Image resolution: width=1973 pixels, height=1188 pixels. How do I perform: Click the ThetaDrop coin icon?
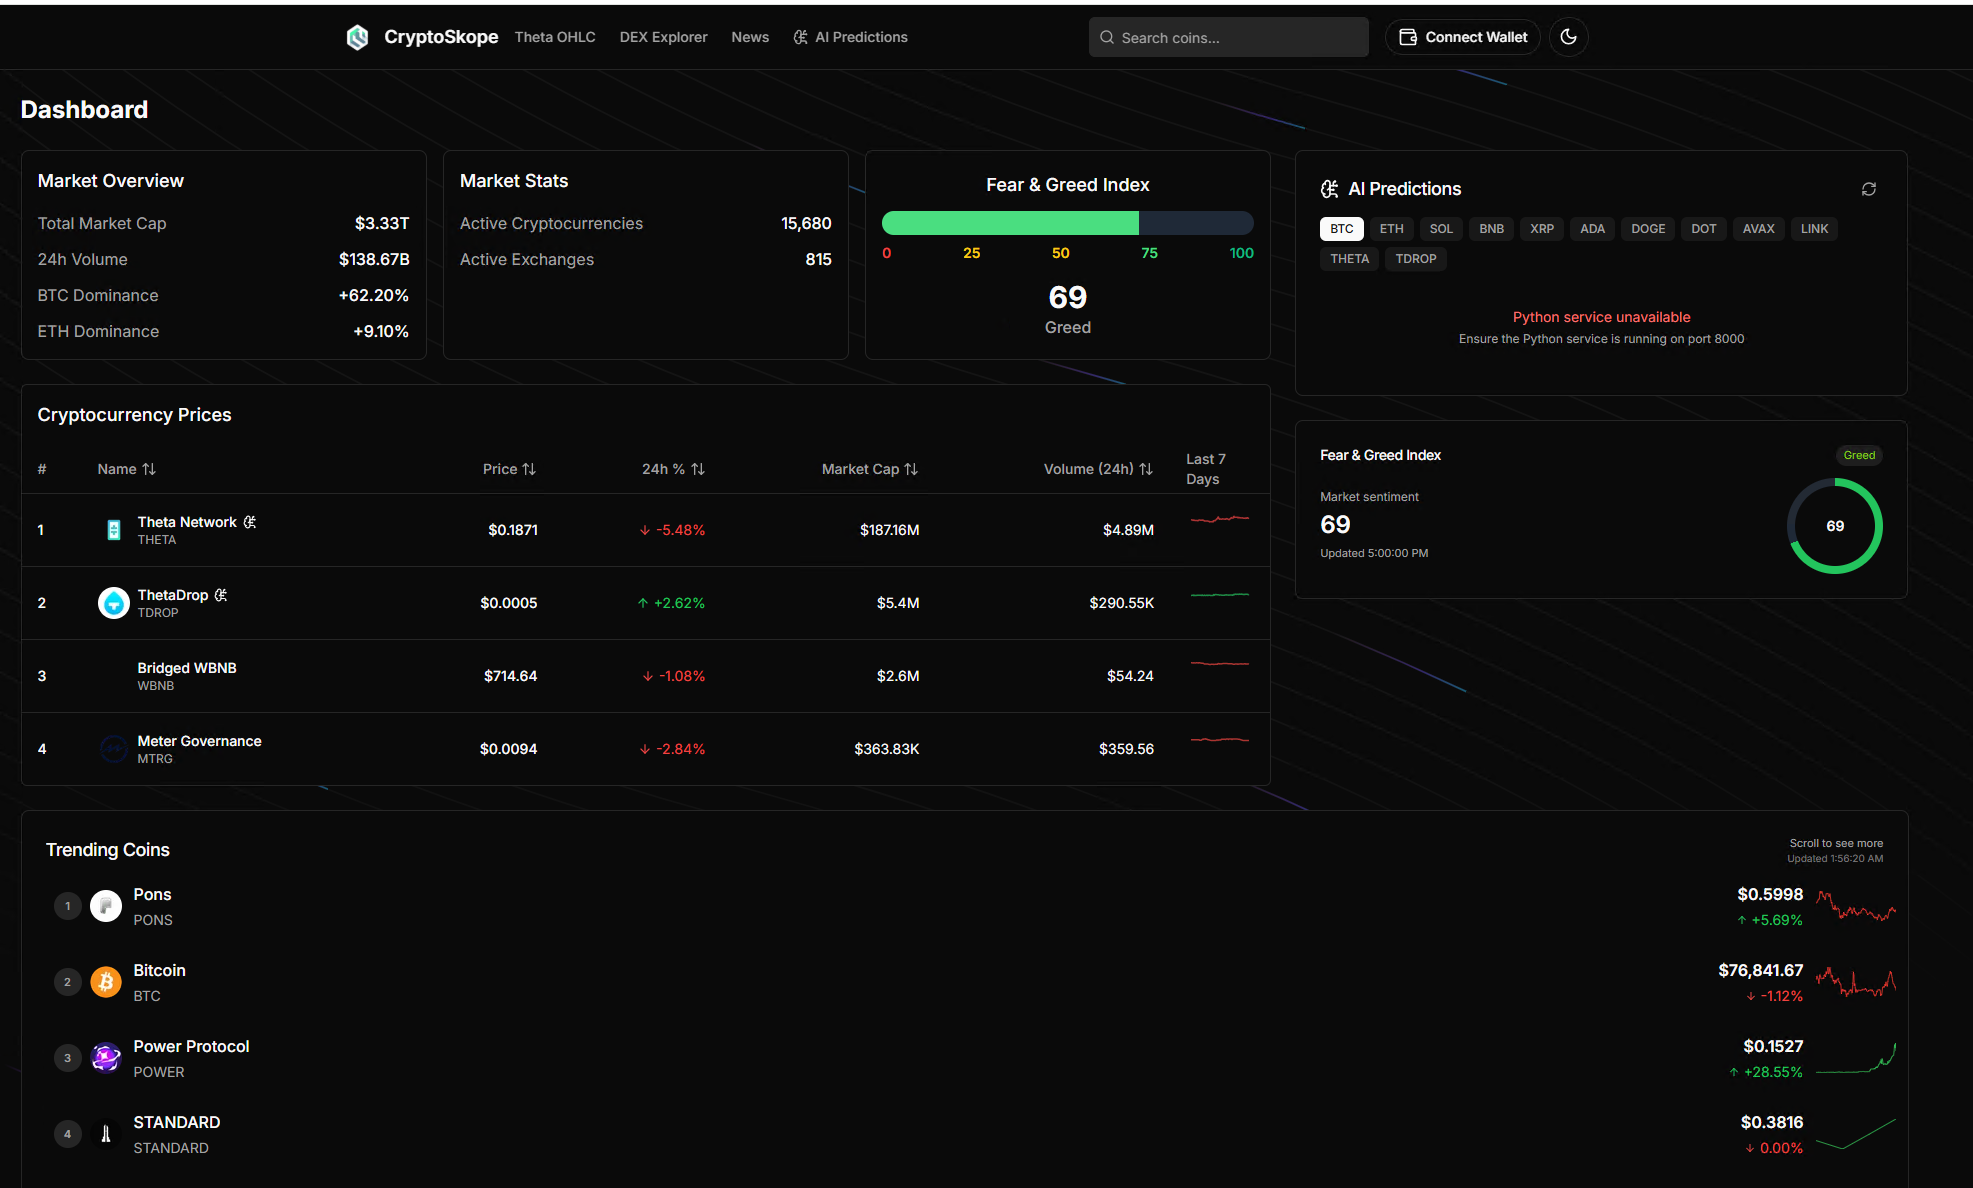(114, 603)
